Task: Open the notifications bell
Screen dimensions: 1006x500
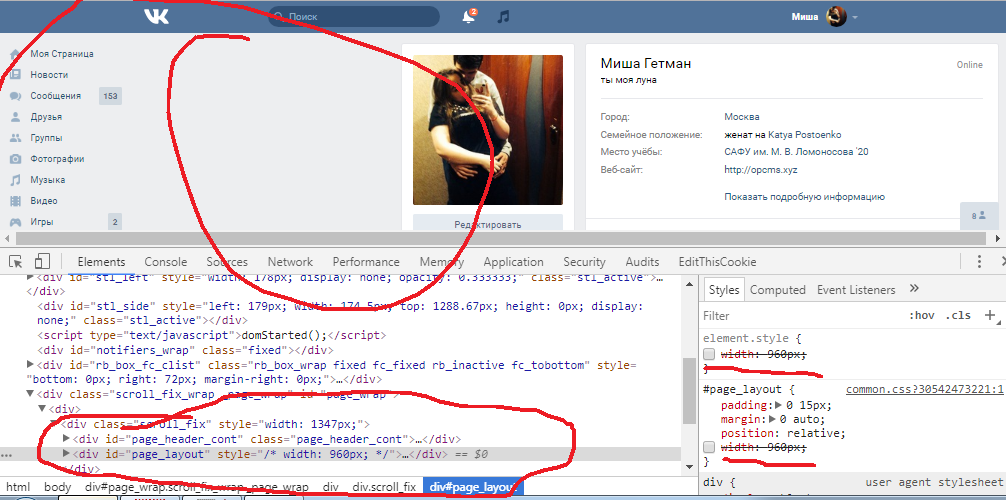Action: pos(468,17)
